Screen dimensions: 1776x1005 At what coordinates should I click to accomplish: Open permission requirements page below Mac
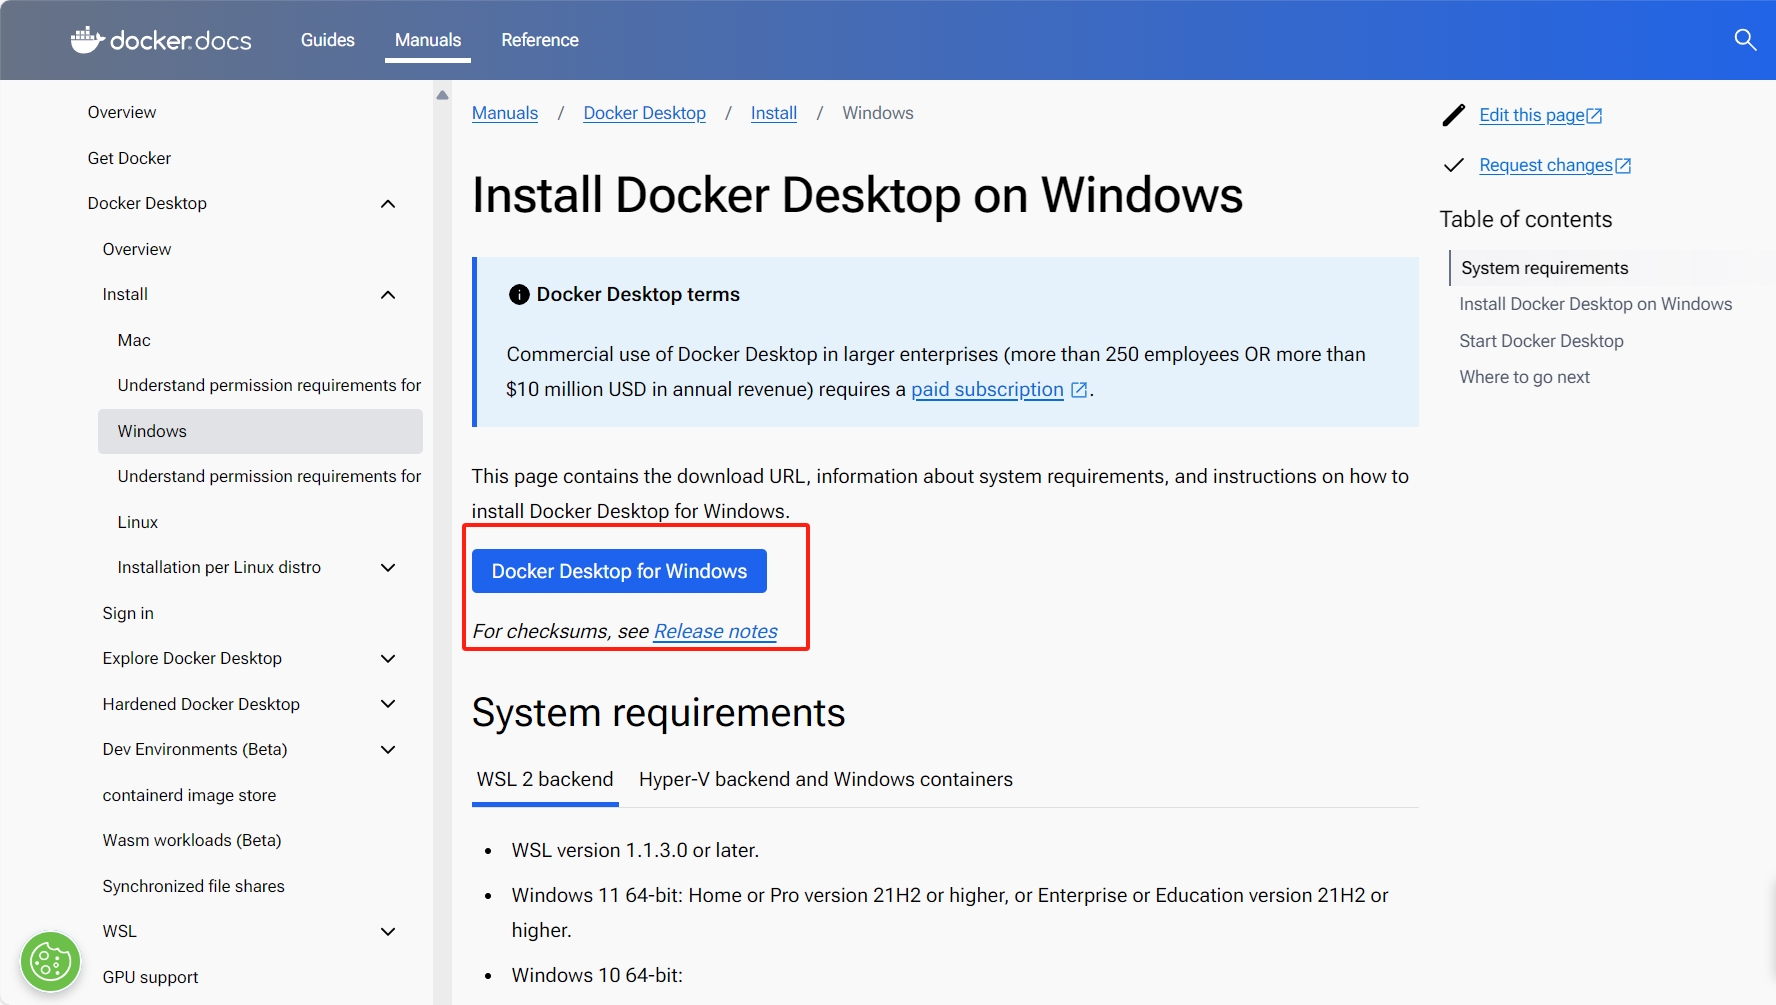(269, 385)
